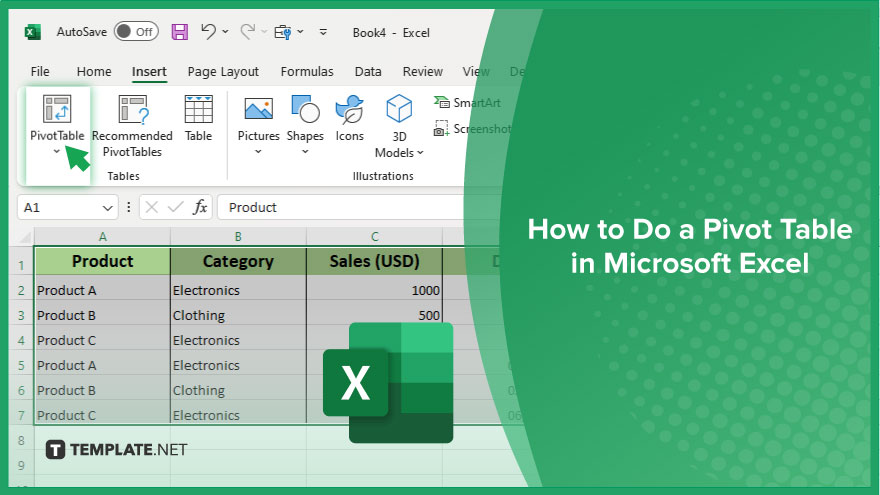Click the Category header cell

239,261
